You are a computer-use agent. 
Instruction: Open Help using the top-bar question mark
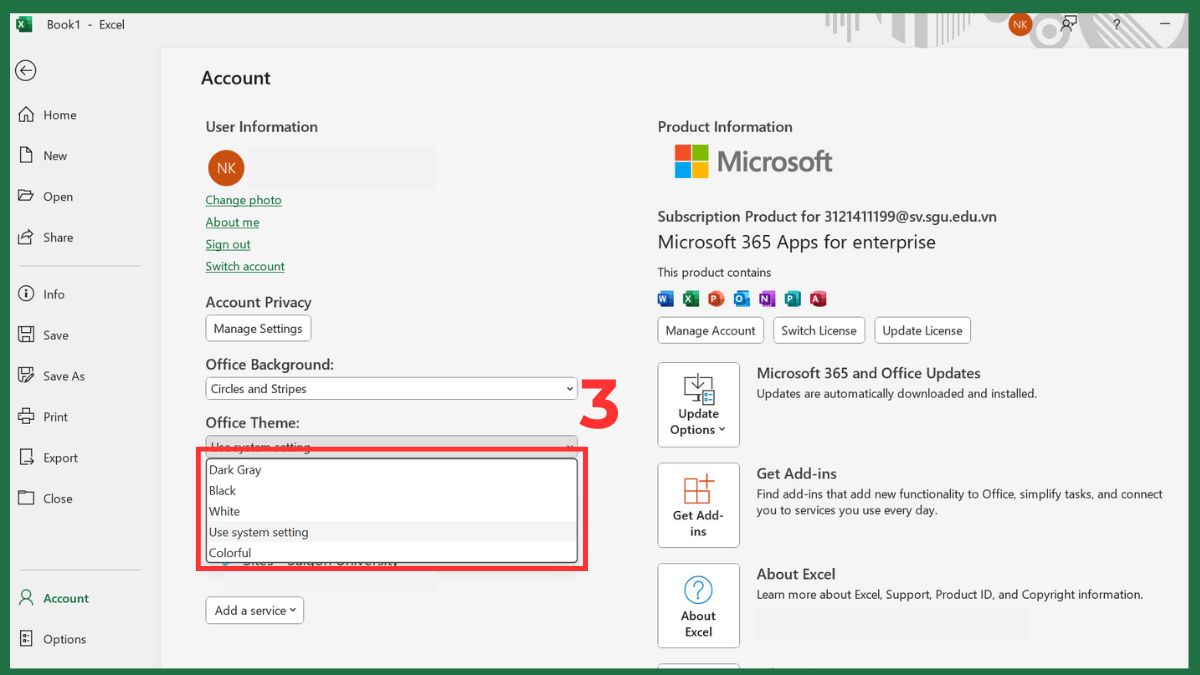pyautogui.click(x=1116, y=24)
